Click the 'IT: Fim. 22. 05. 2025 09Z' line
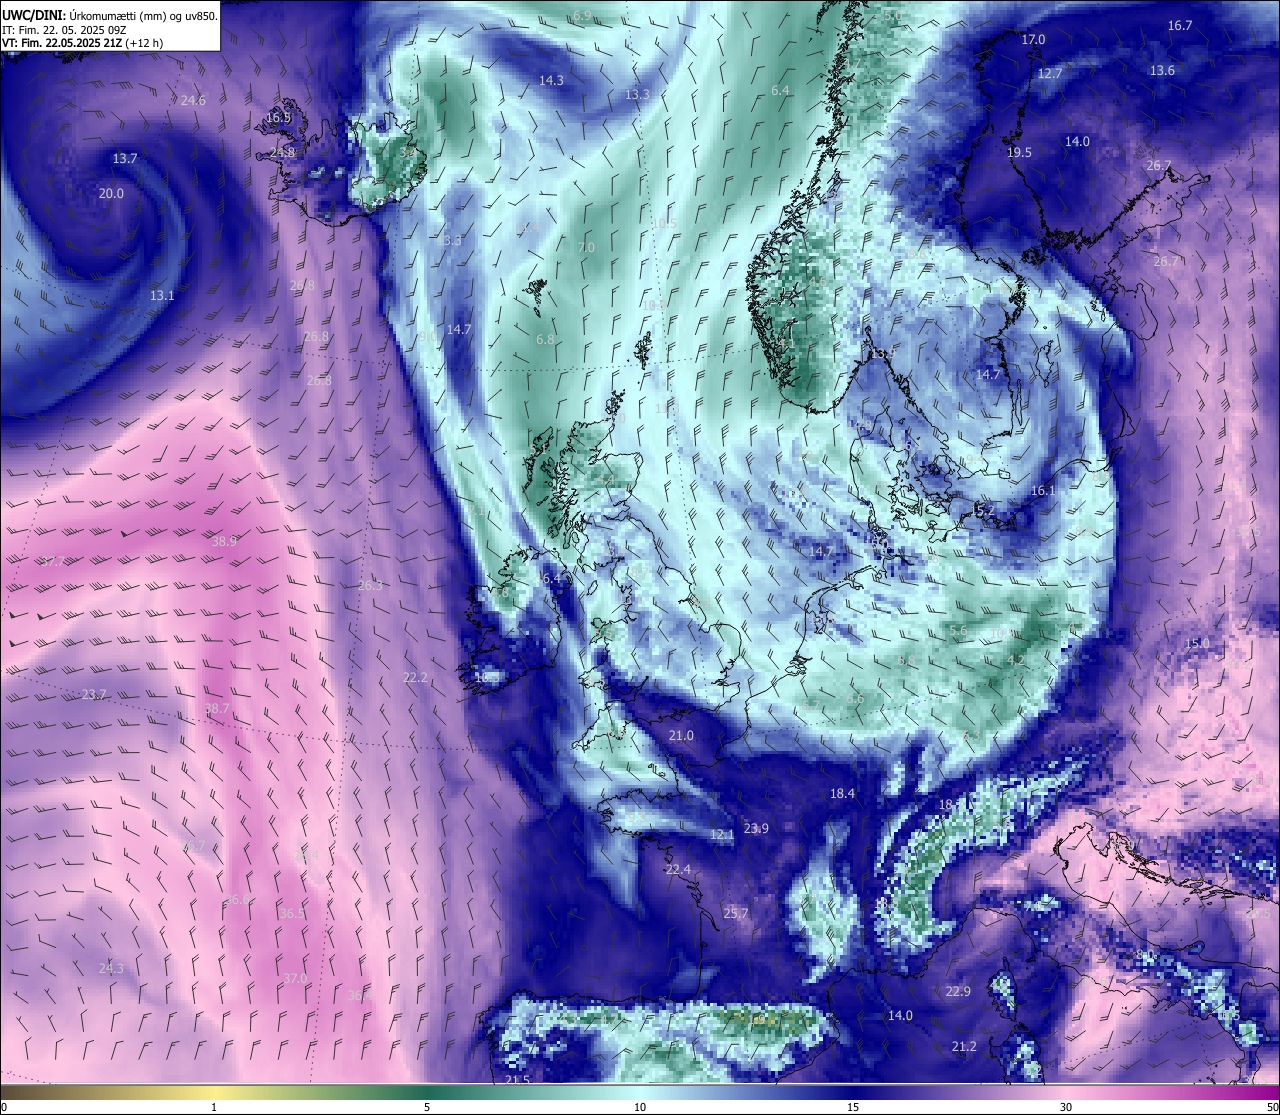Viewport: 1280px width, 1115px height. 62,29
